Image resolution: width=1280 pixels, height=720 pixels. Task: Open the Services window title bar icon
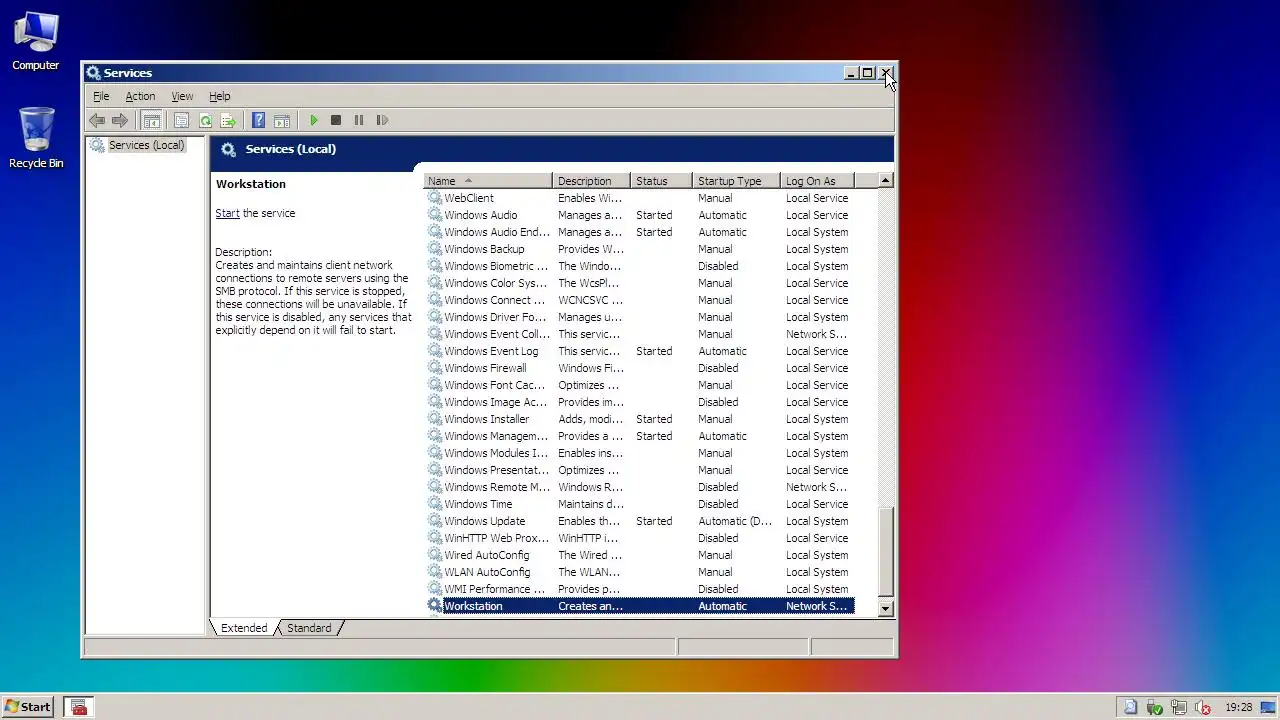[93, 73]
